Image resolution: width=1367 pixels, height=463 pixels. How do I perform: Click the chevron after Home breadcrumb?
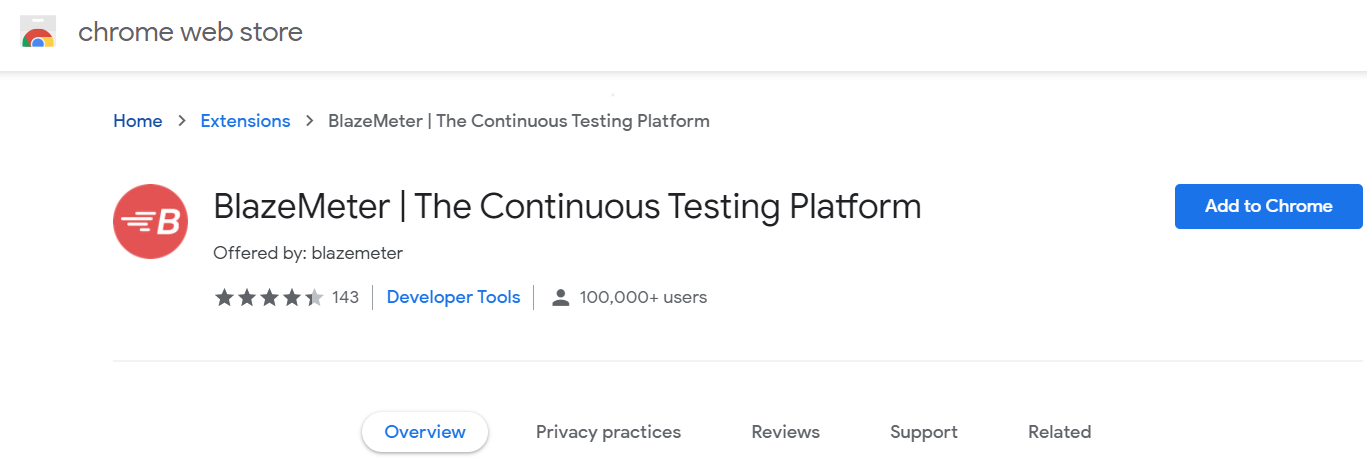(x=181, y=121)
